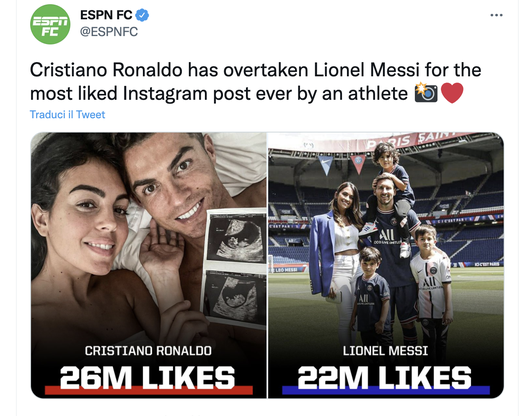Open the @ESPNFC handle link
The image size is (528, 416).
(109, 32)
